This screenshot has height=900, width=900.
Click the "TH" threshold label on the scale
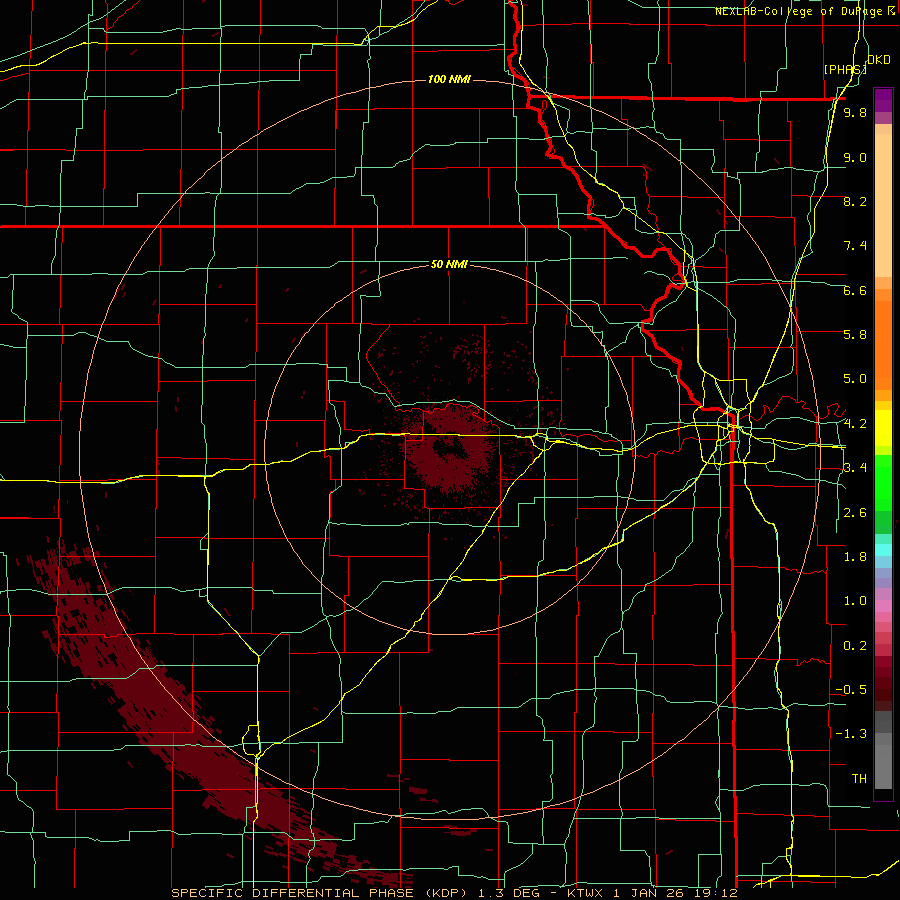[x=859, y=778]
